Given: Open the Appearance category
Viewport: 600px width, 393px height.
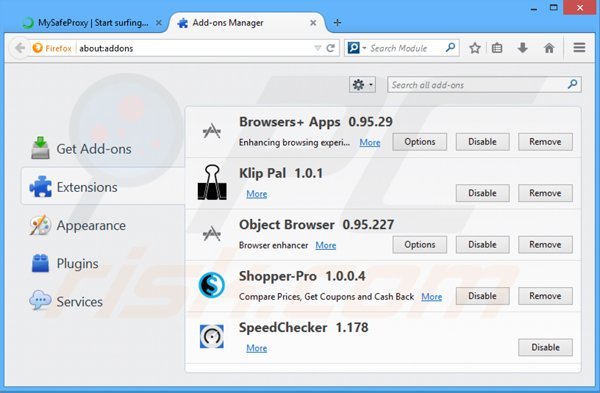Looking at the screenshot, I should pyautogui.click(x=78, y=225).
